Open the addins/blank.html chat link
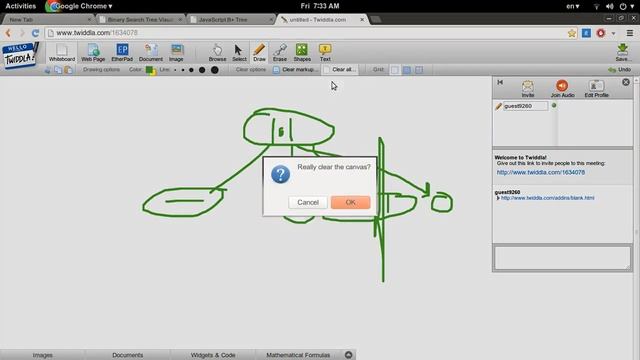Viewport: 640px width, 360px height. click(547, 198)
